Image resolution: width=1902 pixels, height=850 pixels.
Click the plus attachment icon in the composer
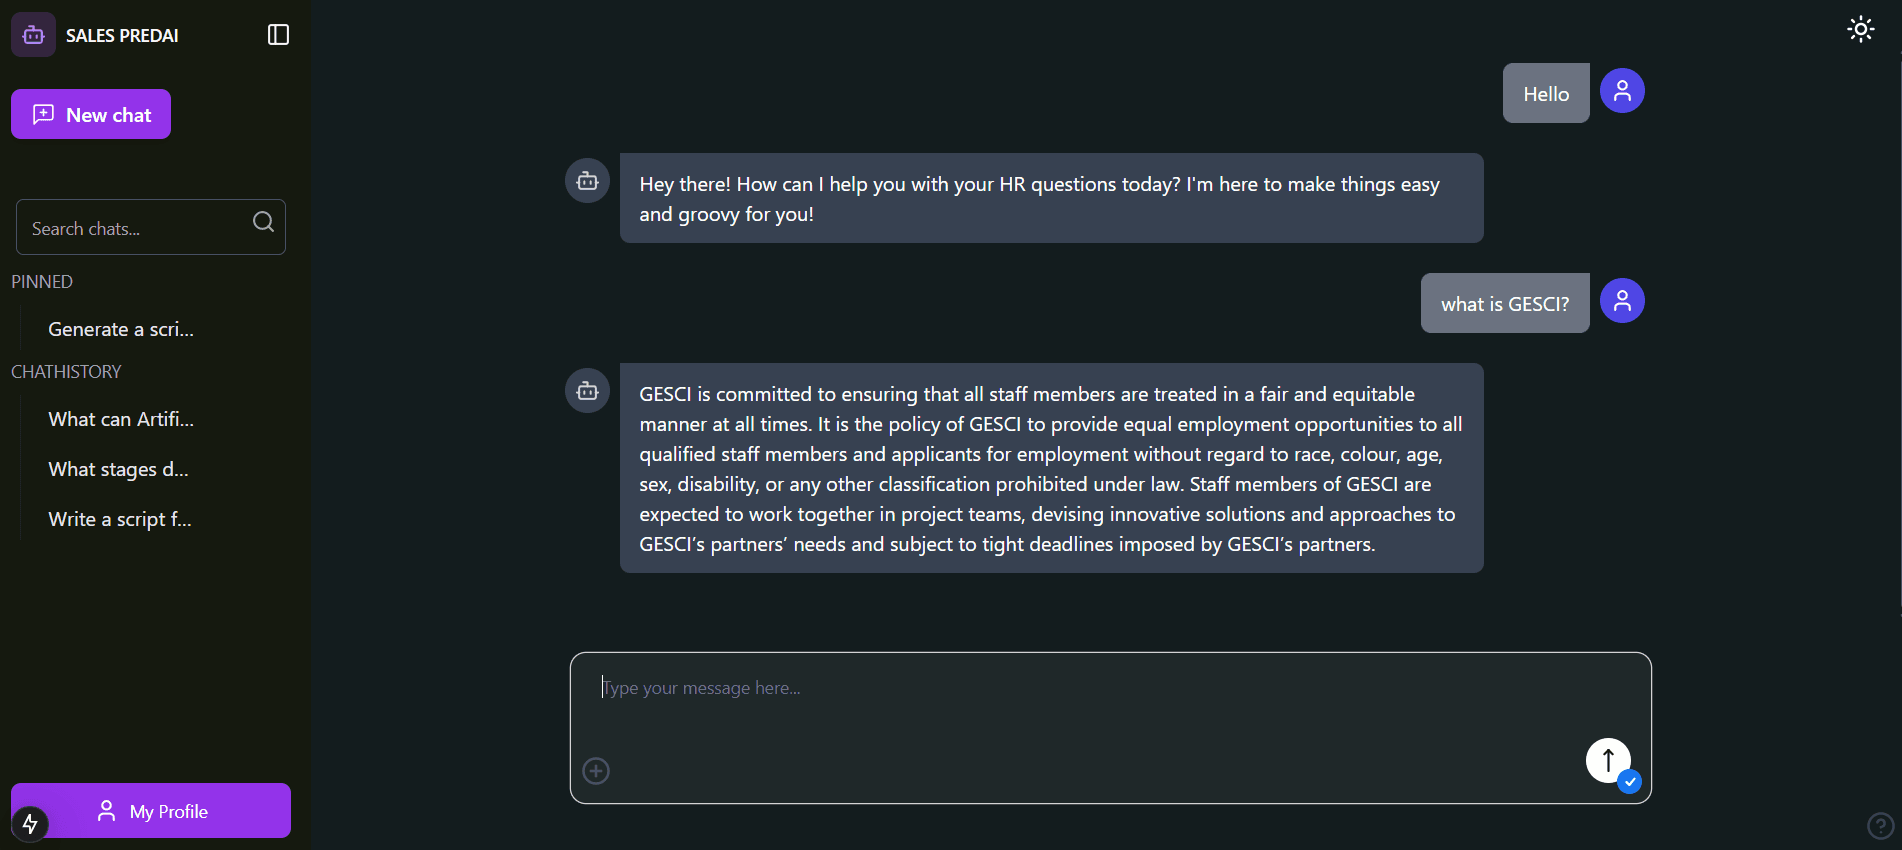tap(596, 771)
